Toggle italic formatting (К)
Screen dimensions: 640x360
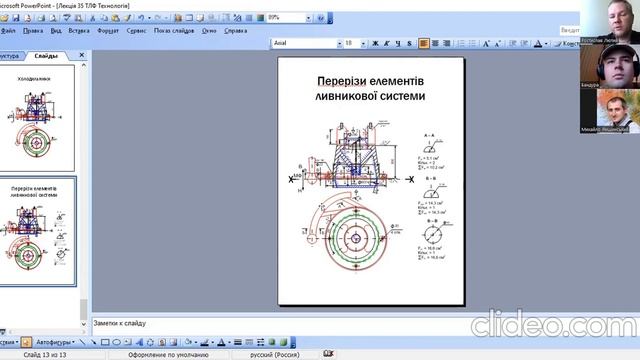[387, 43]
